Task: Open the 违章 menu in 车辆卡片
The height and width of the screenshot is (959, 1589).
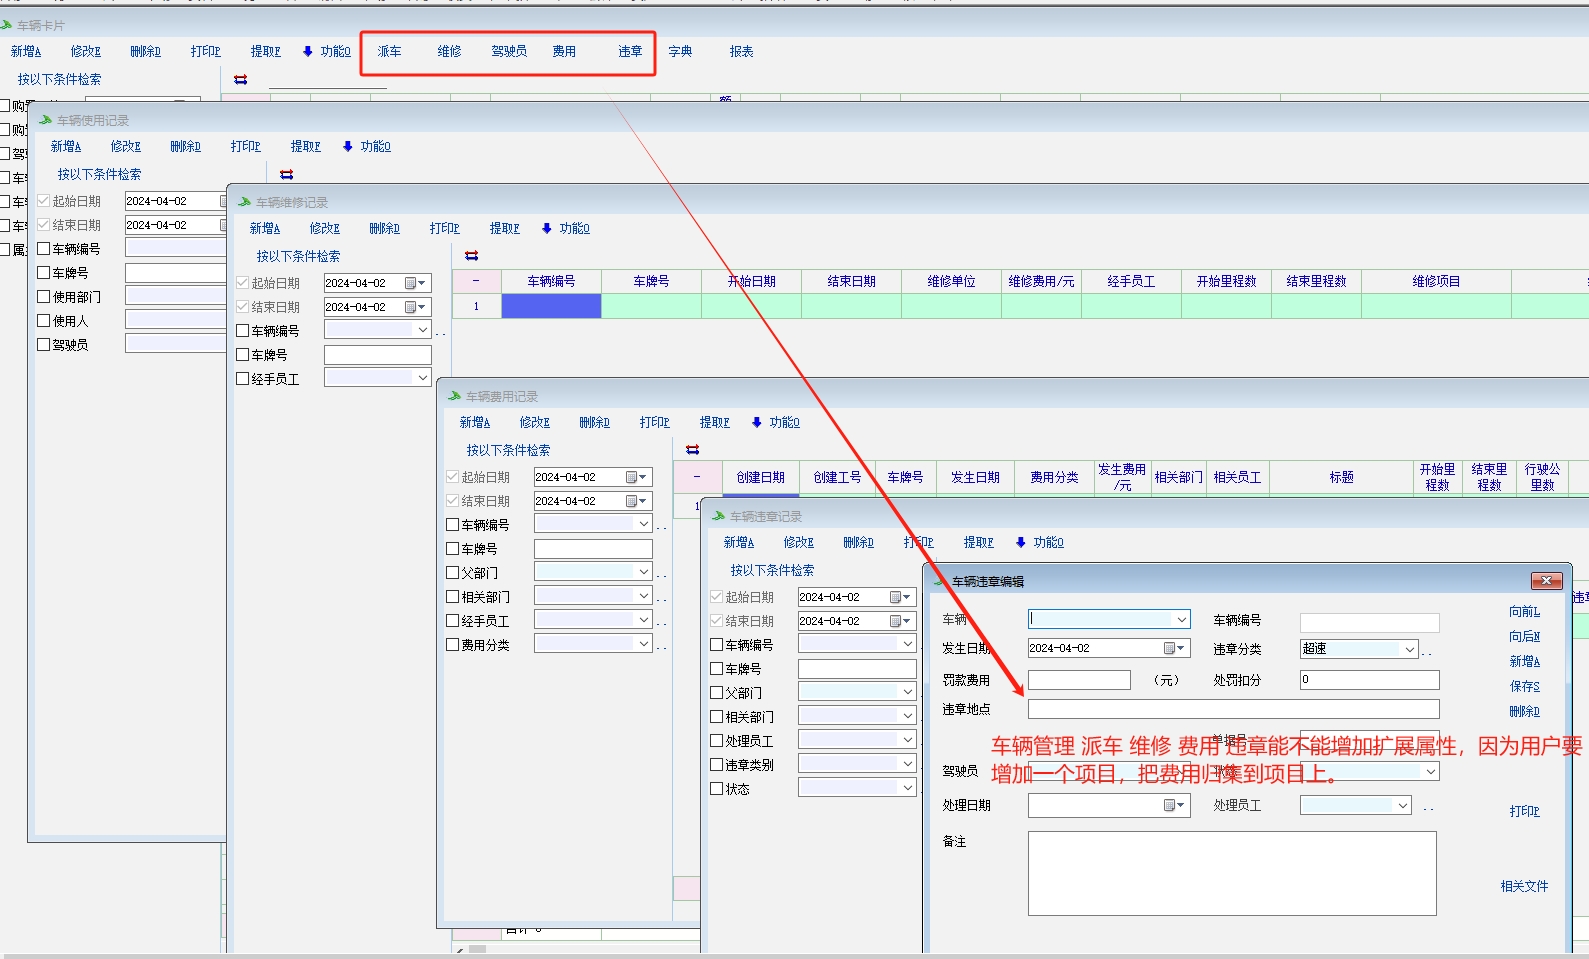Action: [630, 51]
